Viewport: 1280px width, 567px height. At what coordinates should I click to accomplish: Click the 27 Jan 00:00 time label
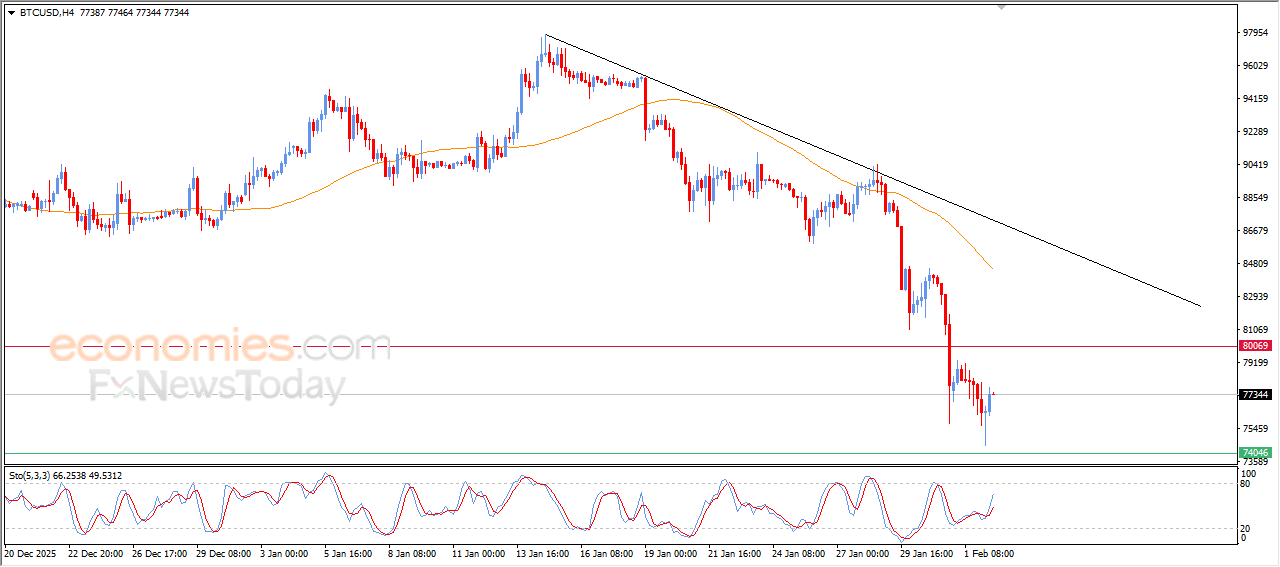click(x=864, y=553)
